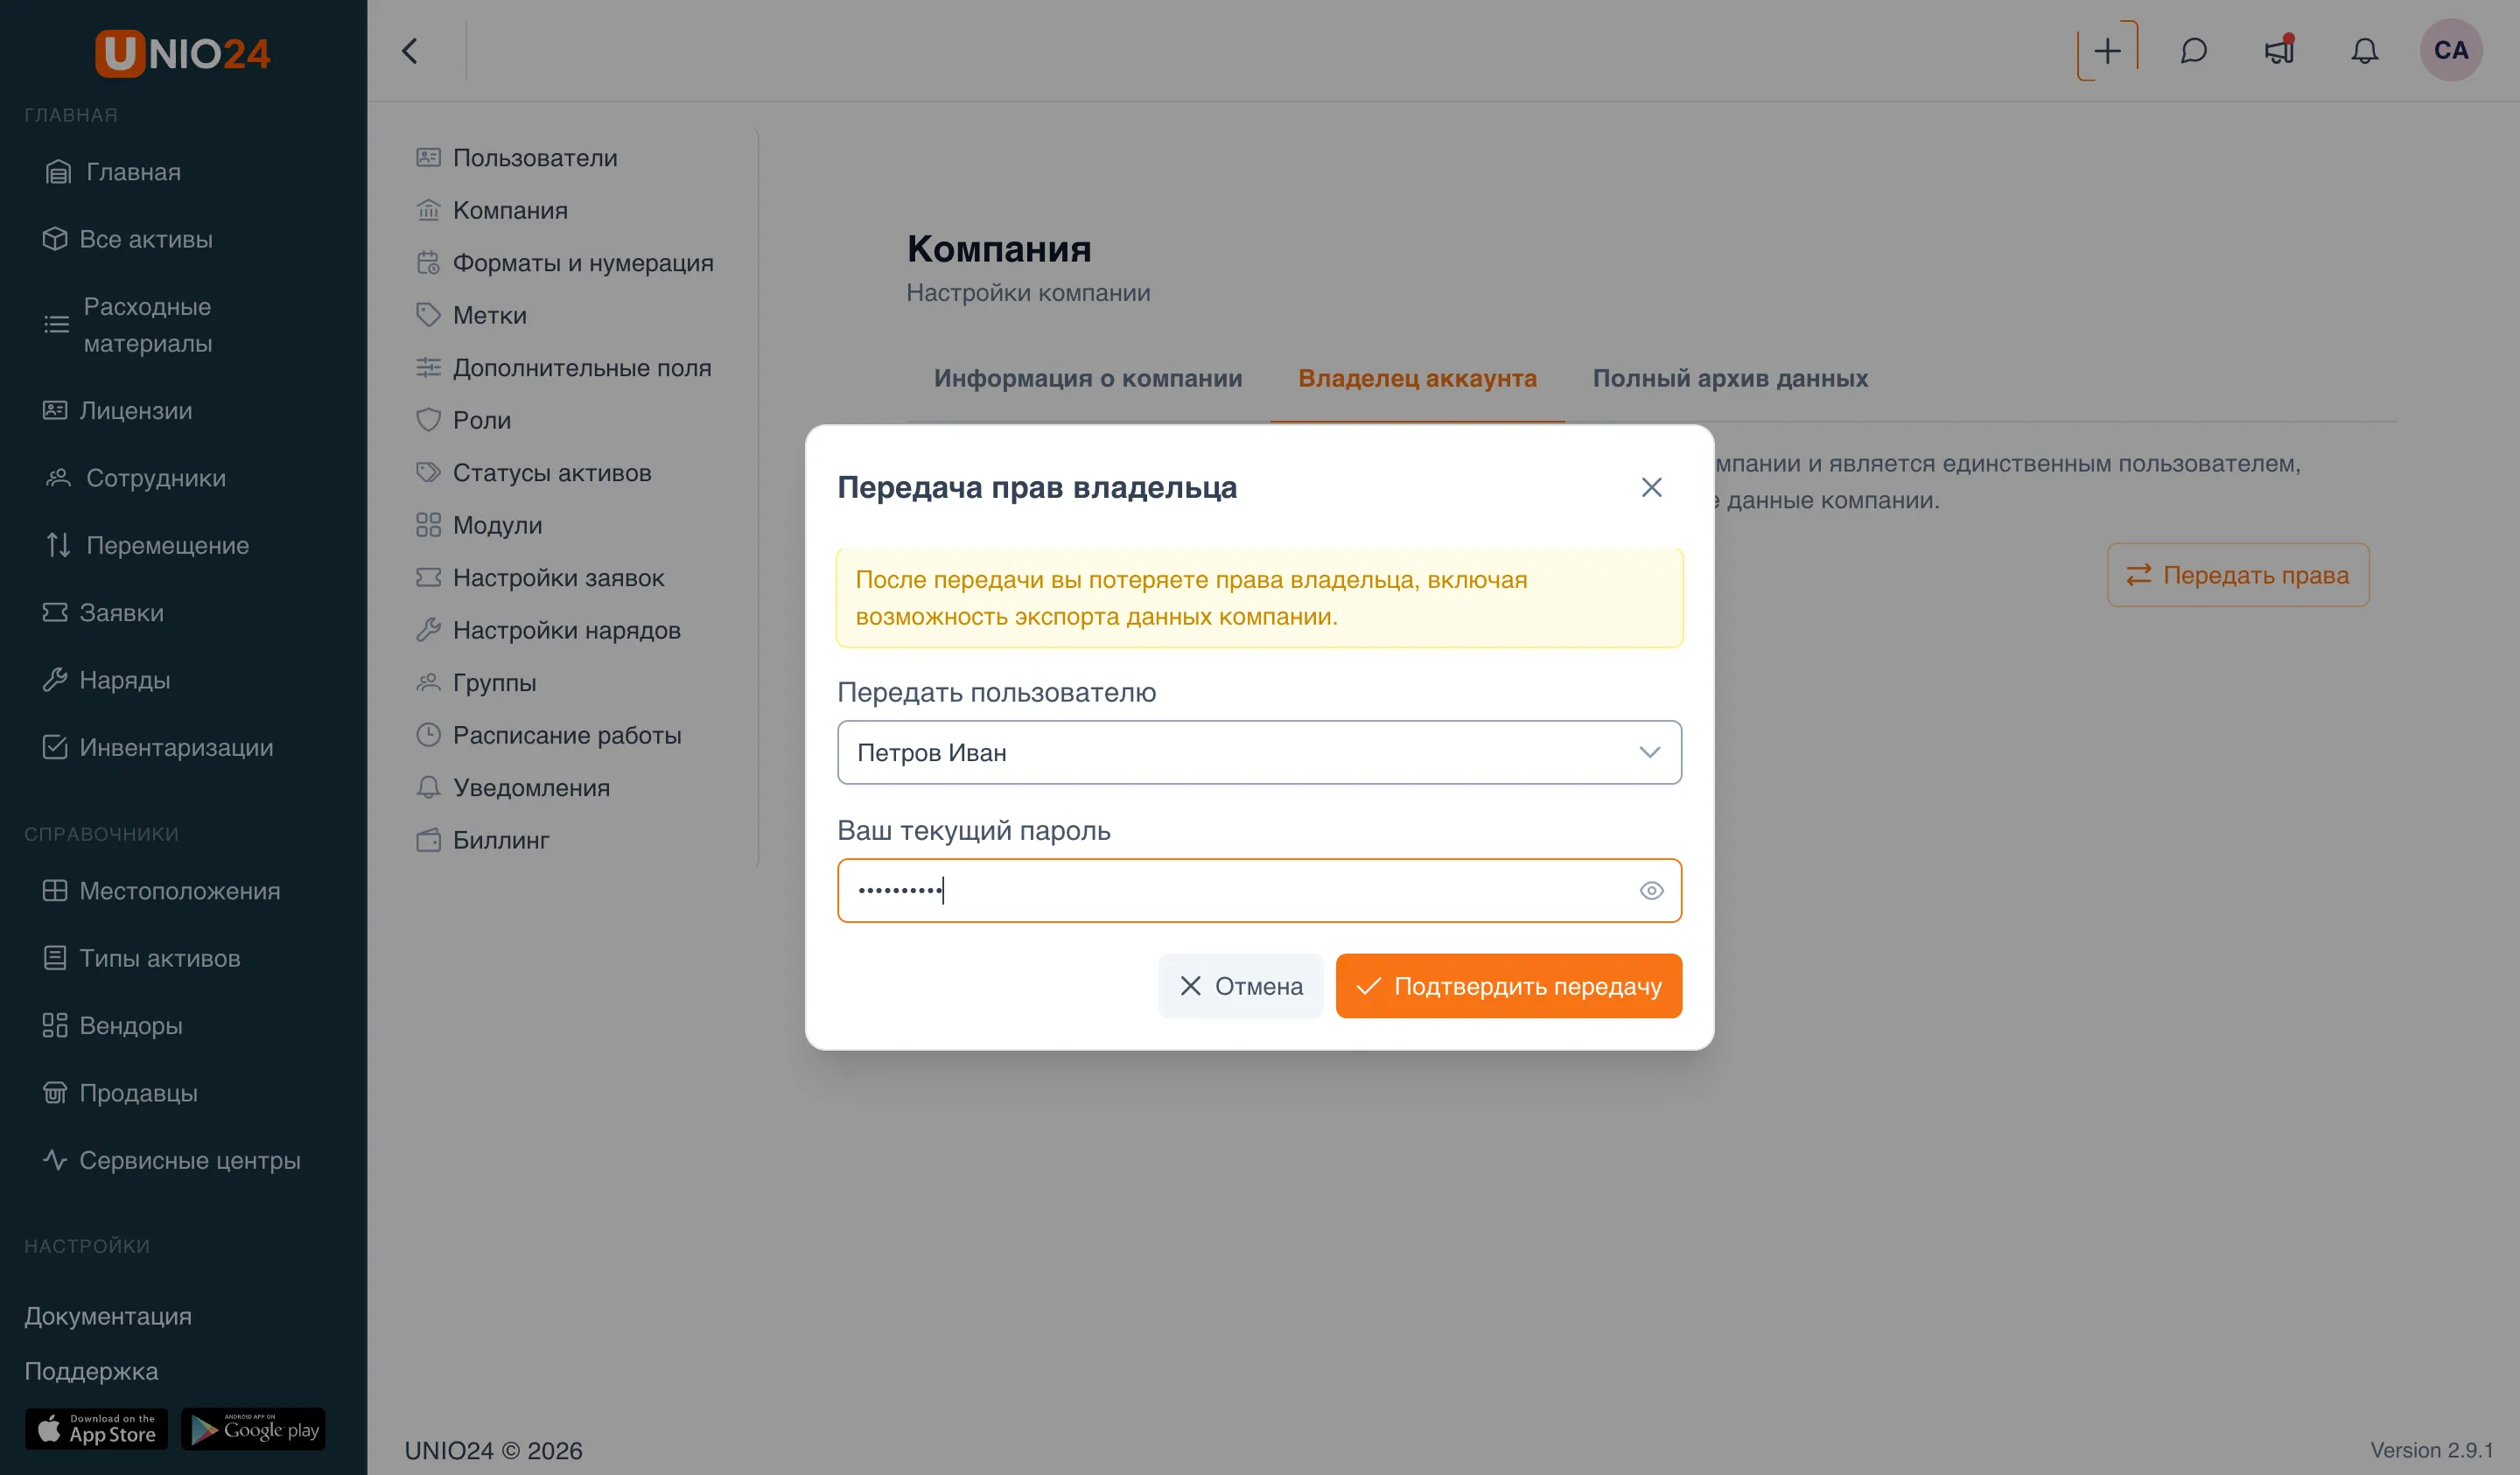This screenshot has height=1475, width=2520.
Task: Click the Дополнительные поля sliders icon
Action: click(x=428, y=367)
